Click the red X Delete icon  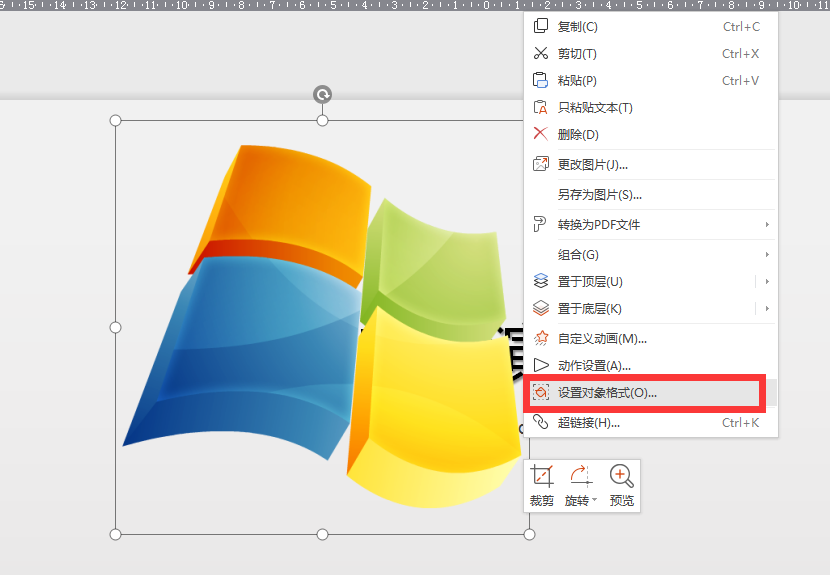(540, 133)
